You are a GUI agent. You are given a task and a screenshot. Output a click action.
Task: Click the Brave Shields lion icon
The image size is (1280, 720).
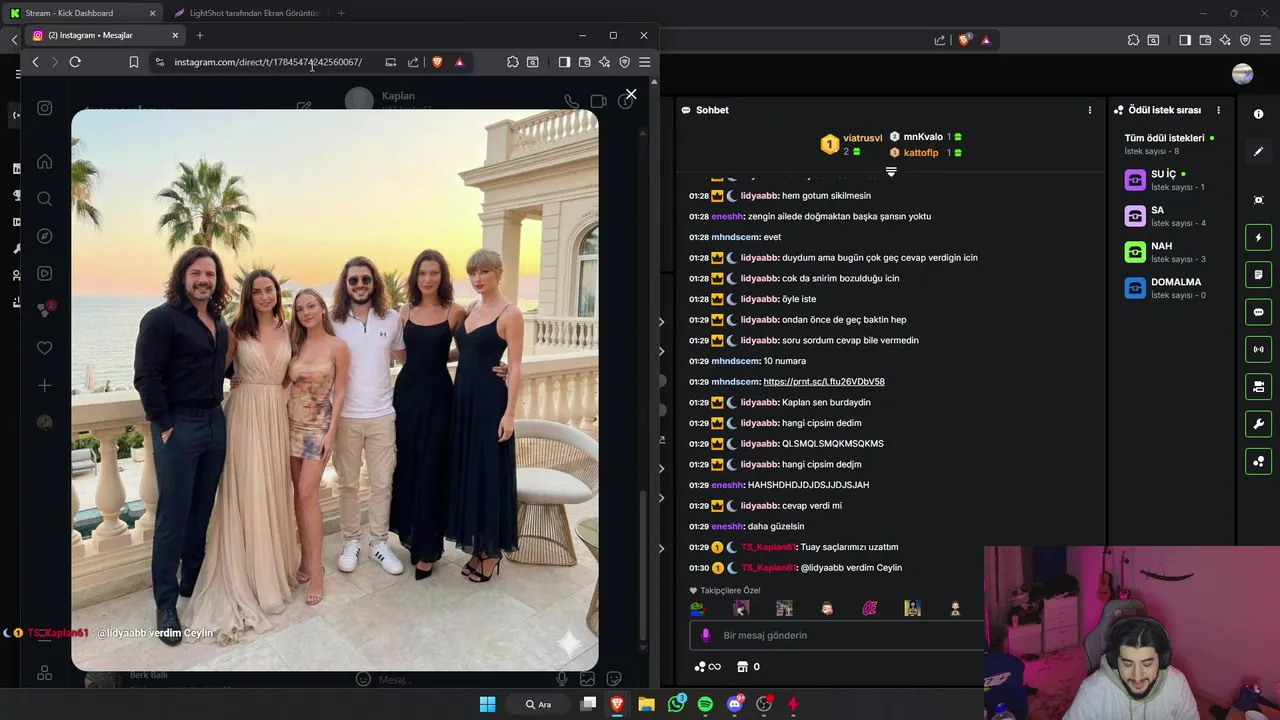click(x=437, y=62)
